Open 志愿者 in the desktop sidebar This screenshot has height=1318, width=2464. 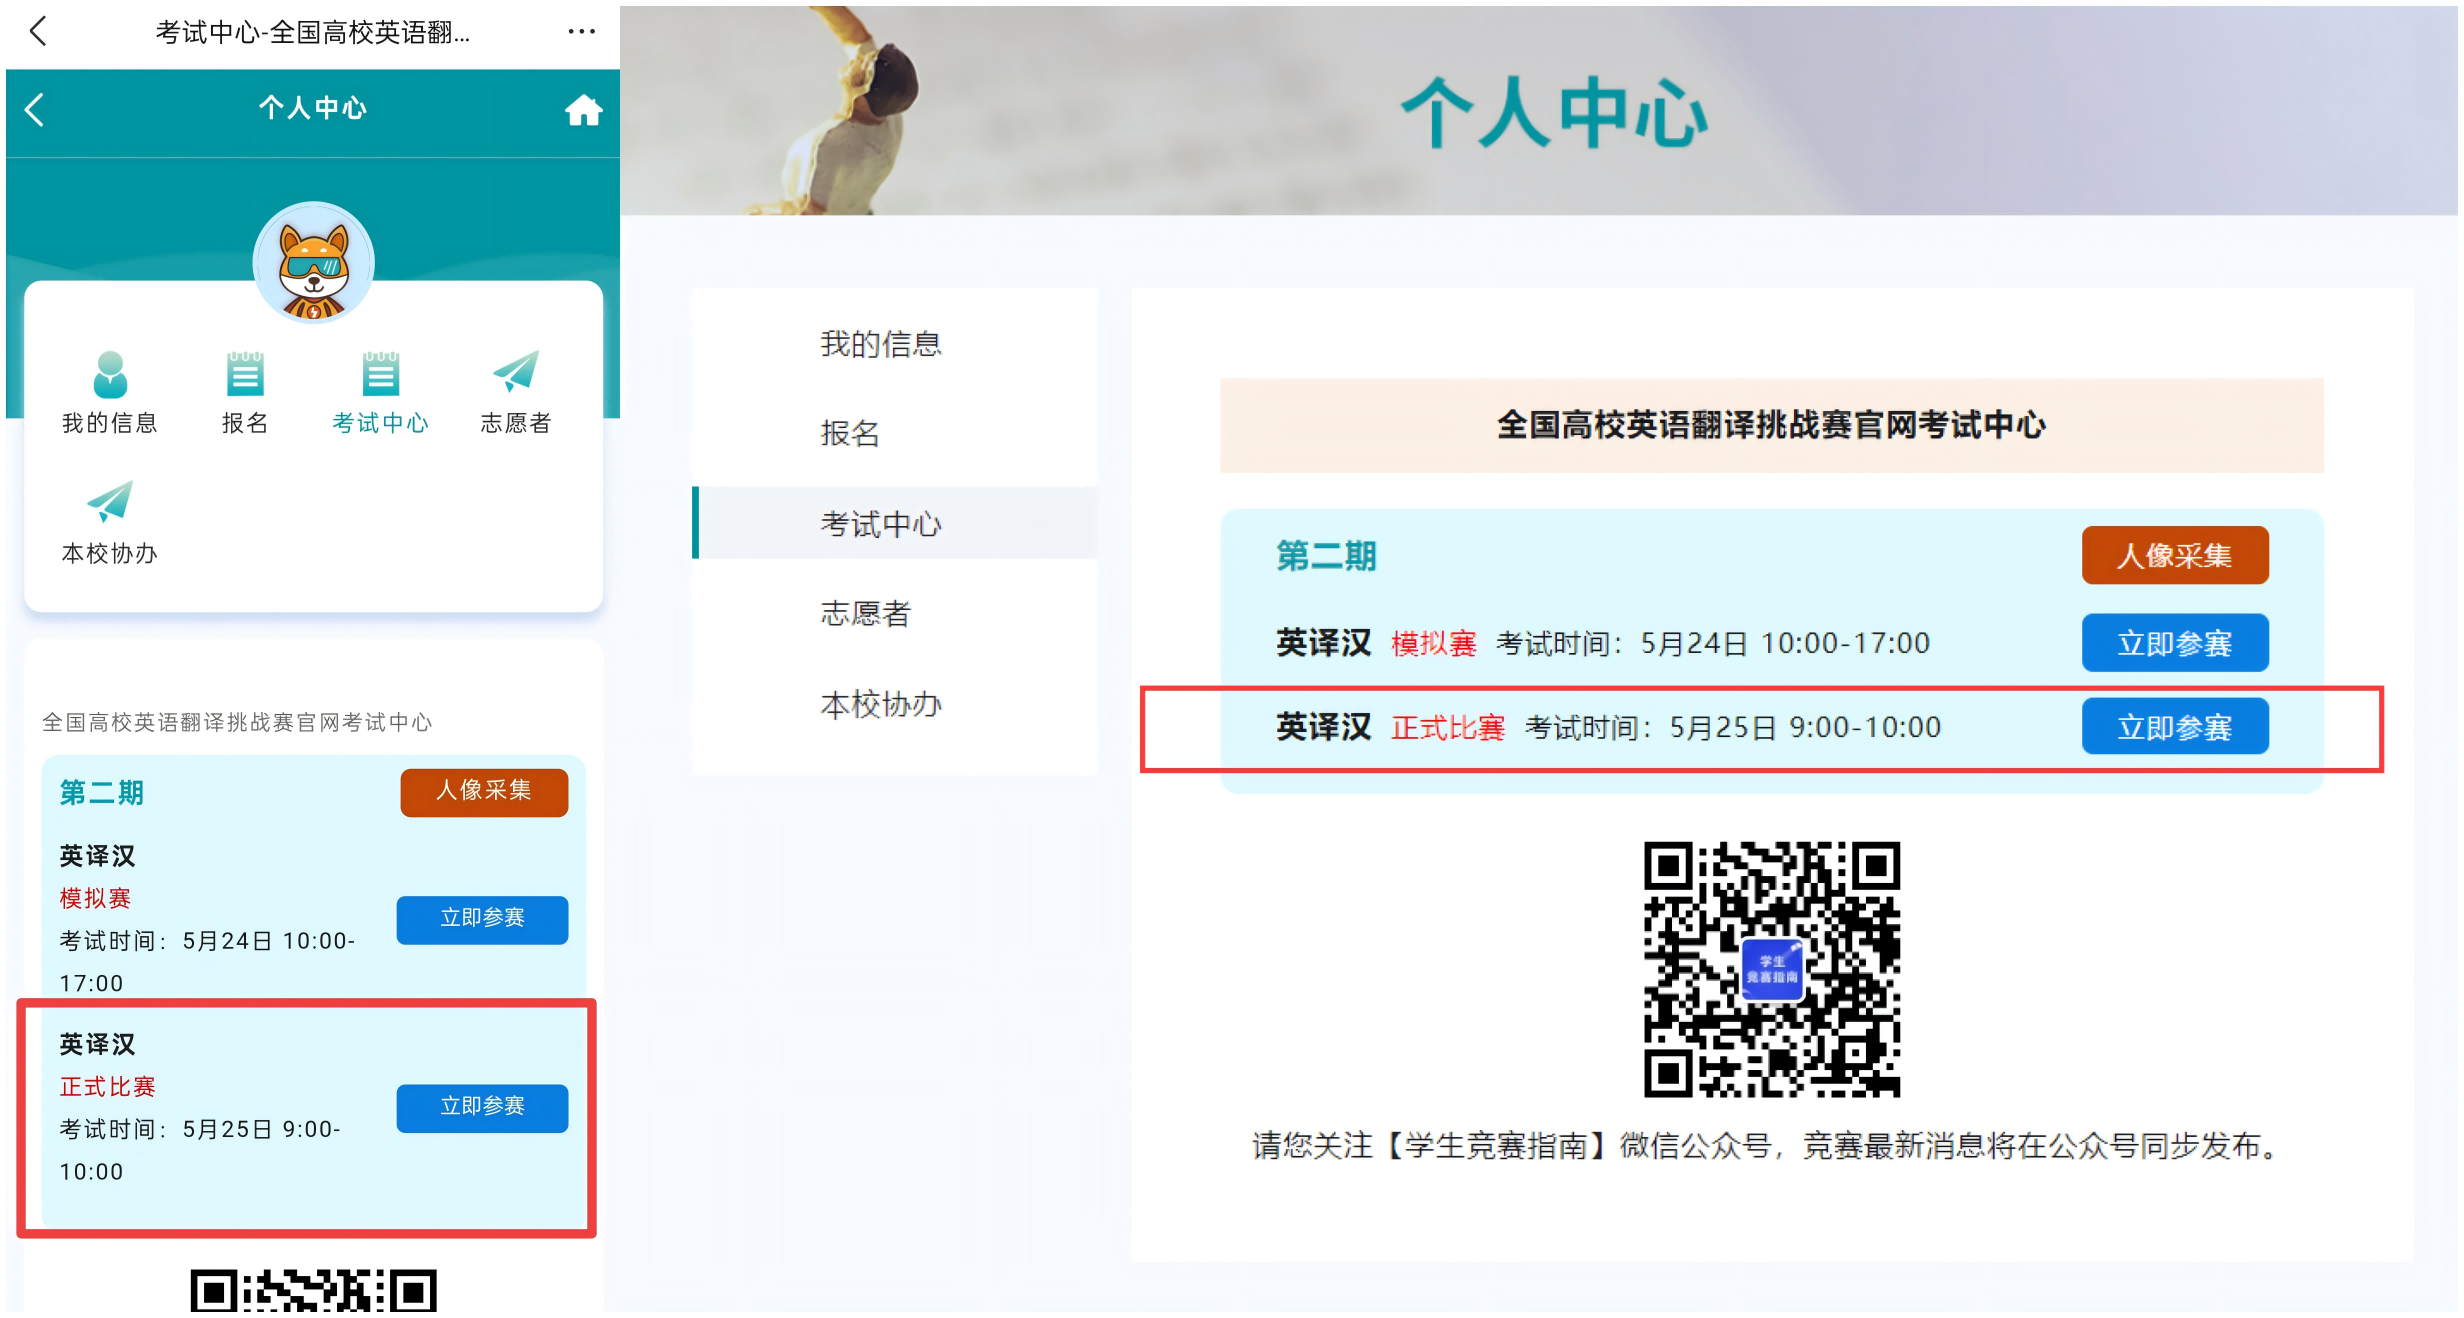click(865, 613)
